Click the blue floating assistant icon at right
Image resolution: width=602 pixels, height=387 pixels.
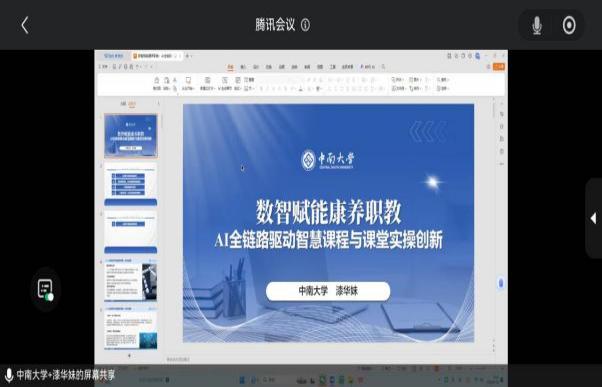point(501,283)
